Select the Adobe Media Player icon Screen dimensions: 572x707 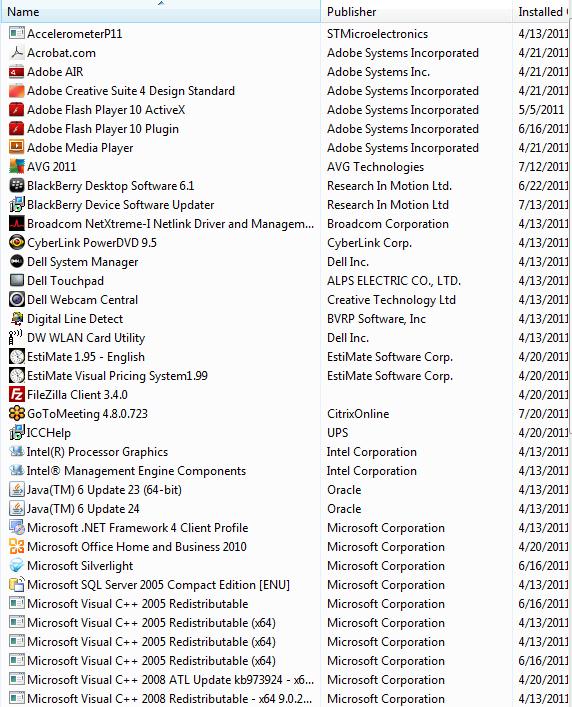coord(17,147)
